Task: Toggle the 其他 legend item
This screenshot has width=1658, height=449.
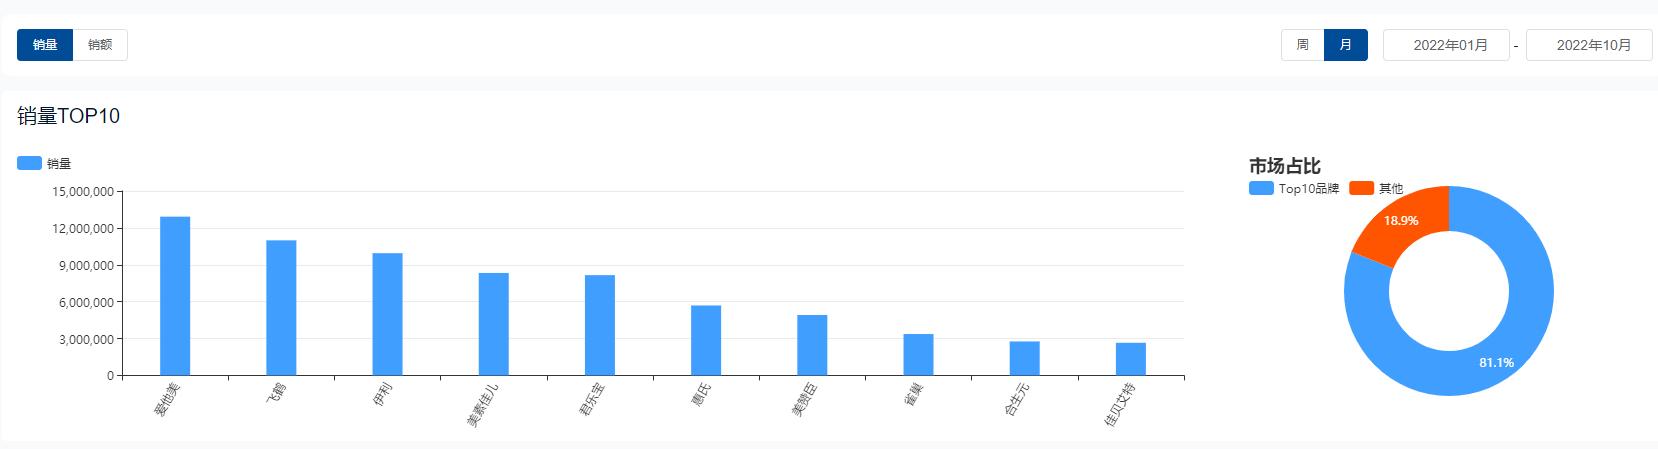Action: coord(1376,188)
